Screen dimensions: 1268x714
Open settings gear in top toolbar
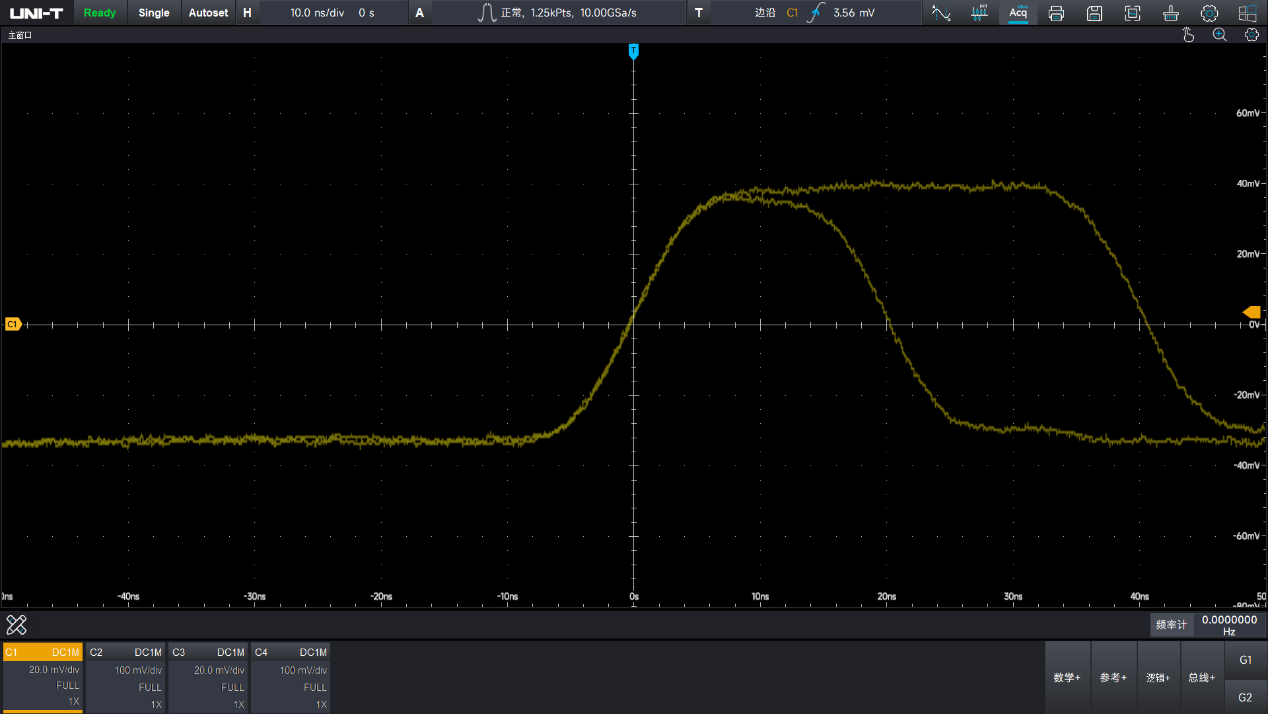tap(1209, 13)
